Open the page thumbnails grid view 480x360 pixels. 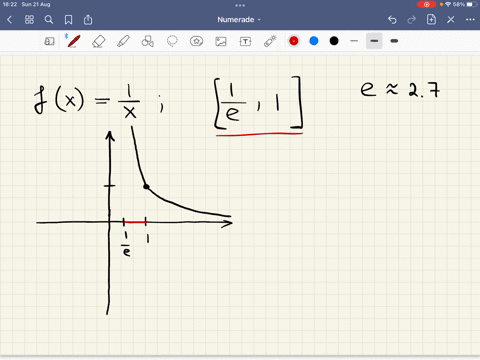(x=29, y=20)
